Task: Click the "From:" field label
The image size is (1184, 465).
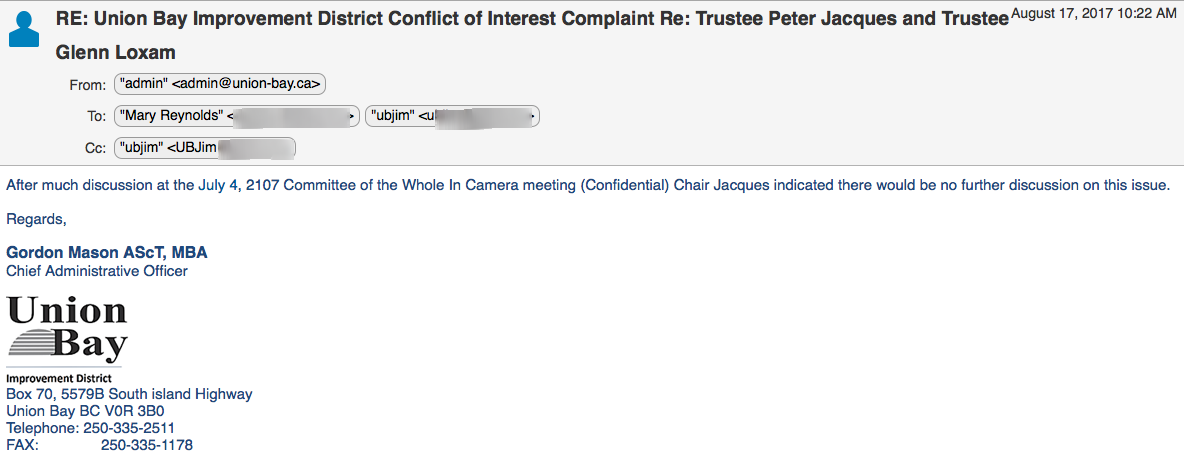Action: tap(87, 86)
